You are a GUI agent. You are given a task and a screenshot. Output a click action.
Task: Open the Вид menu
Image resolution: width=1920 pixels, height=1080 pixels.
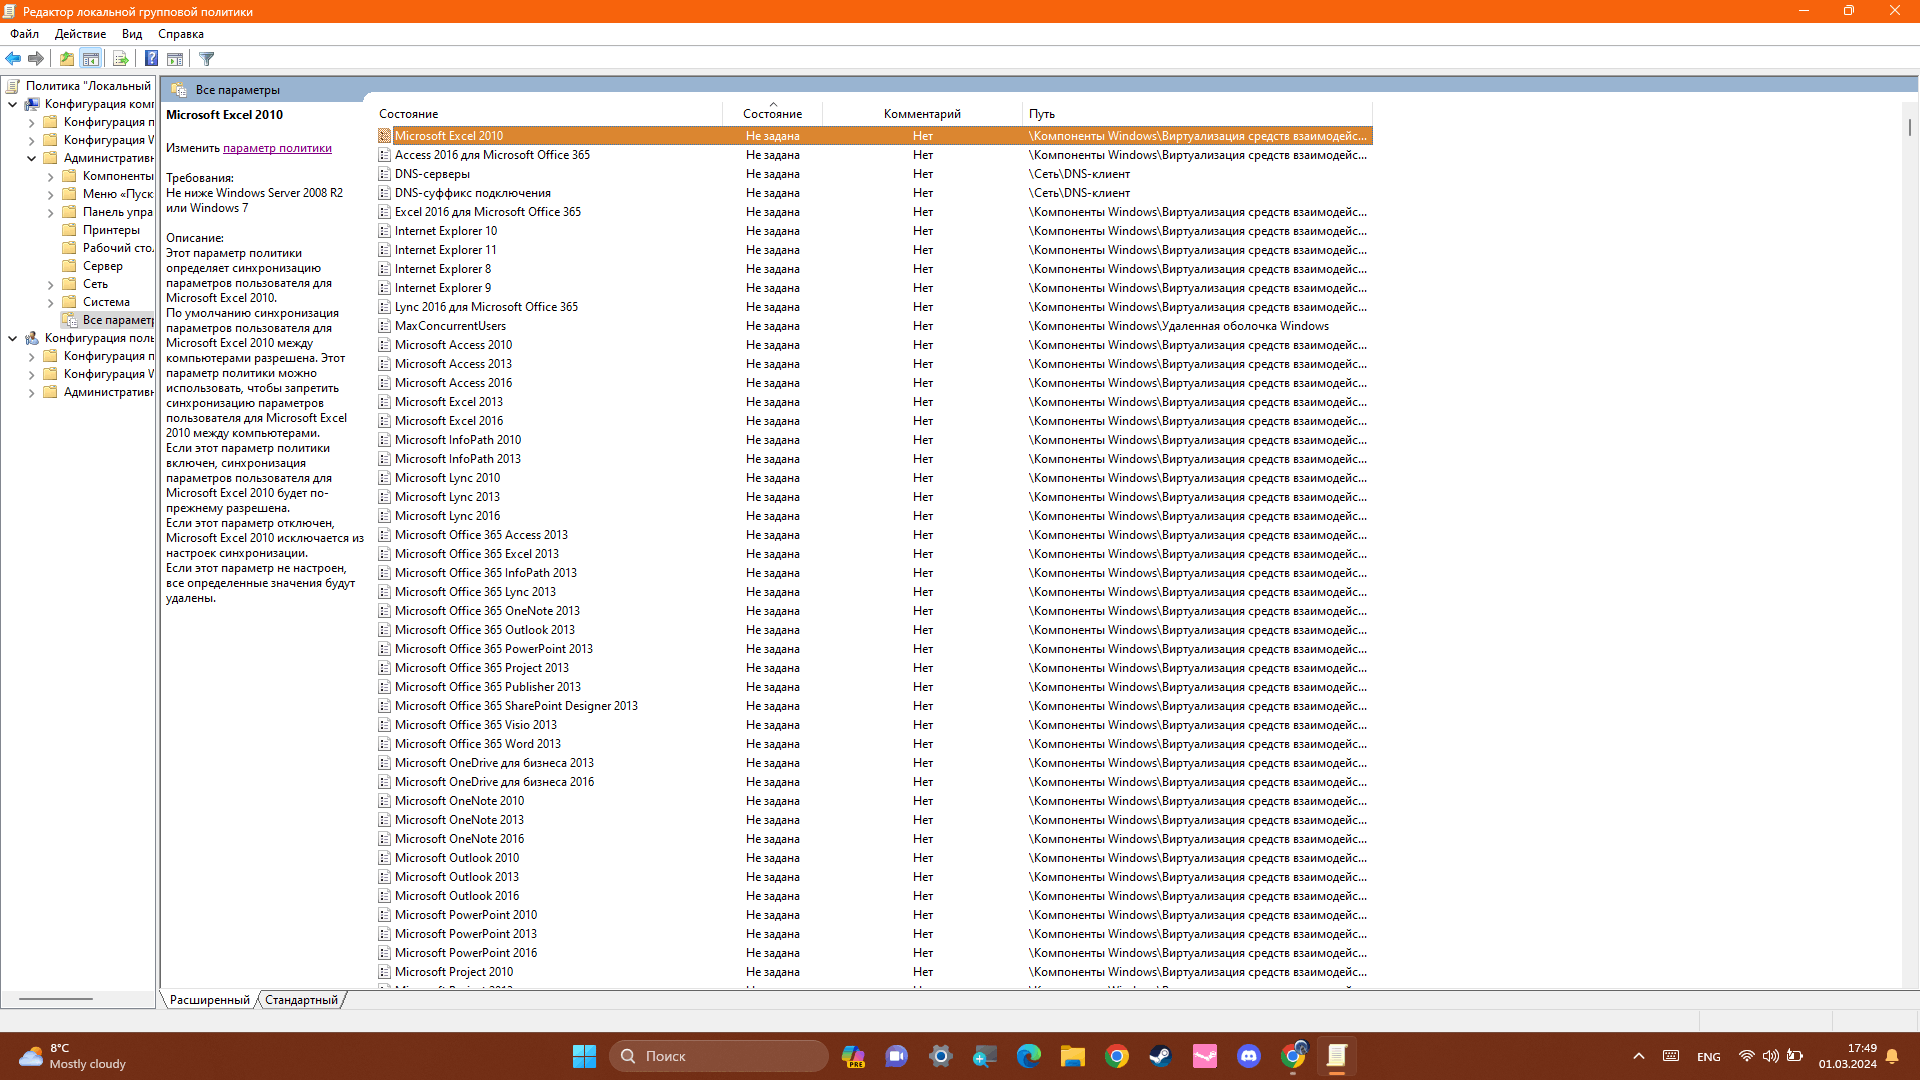(x=132, y=34)
